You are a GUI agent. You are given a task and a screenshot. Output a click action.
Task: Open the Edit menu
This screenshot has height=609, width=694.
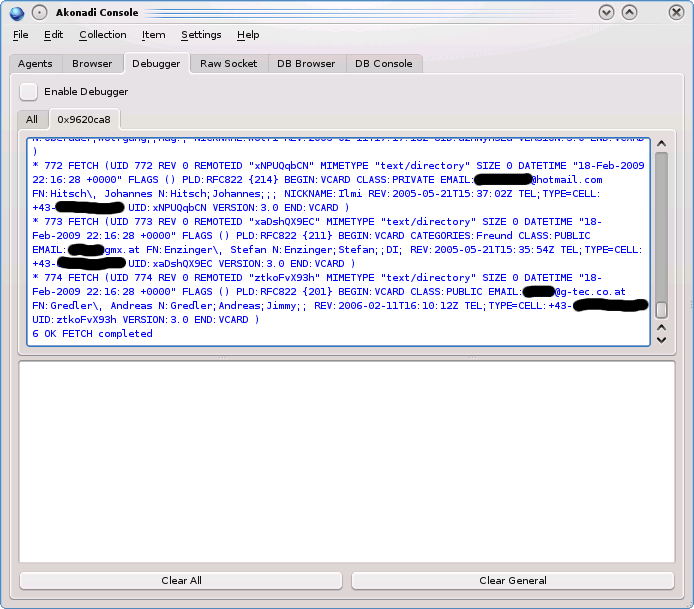[x=53, y=35]
